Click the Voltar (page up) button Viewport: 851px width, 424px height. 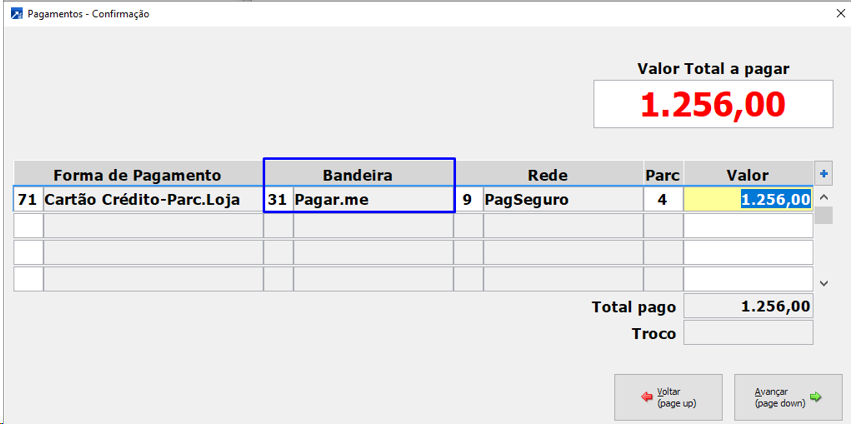pyautogui.click(x=668, y=397)
